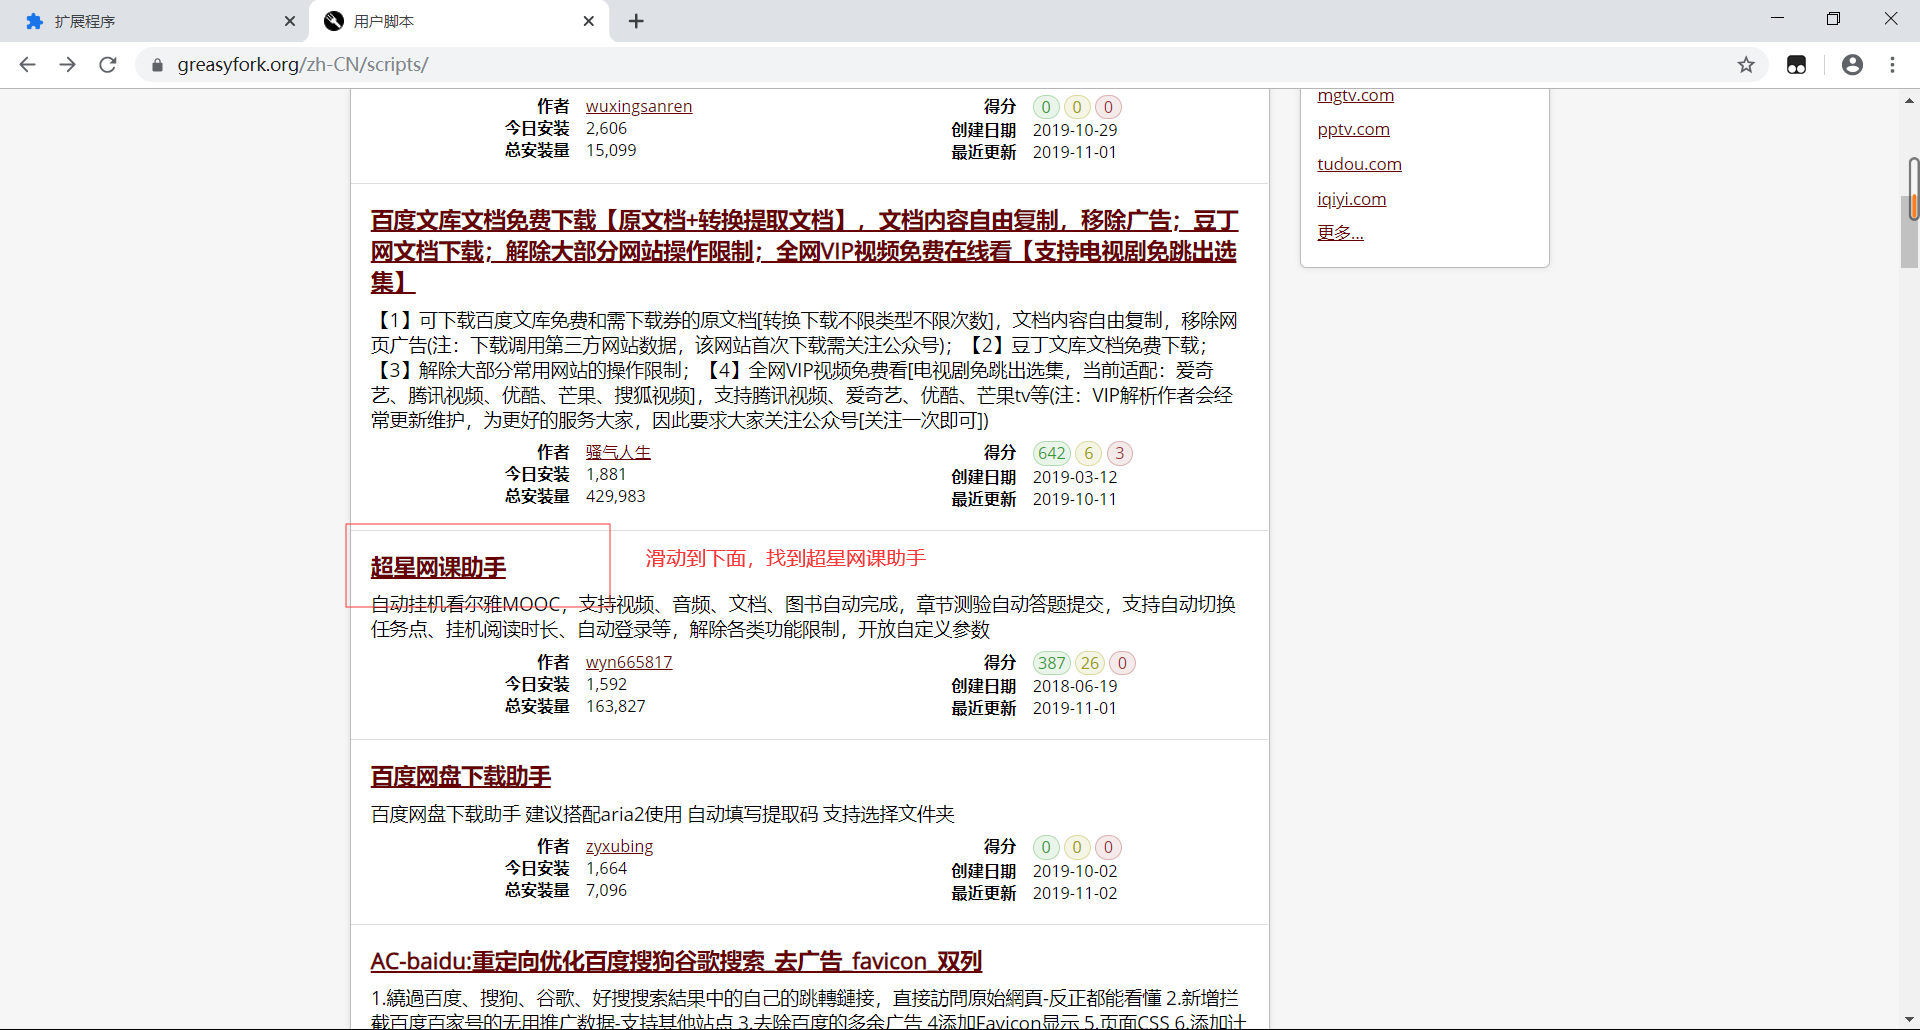Click the address bar URL field
This screenshot has height=1030, width=1920.
[940, 65]
